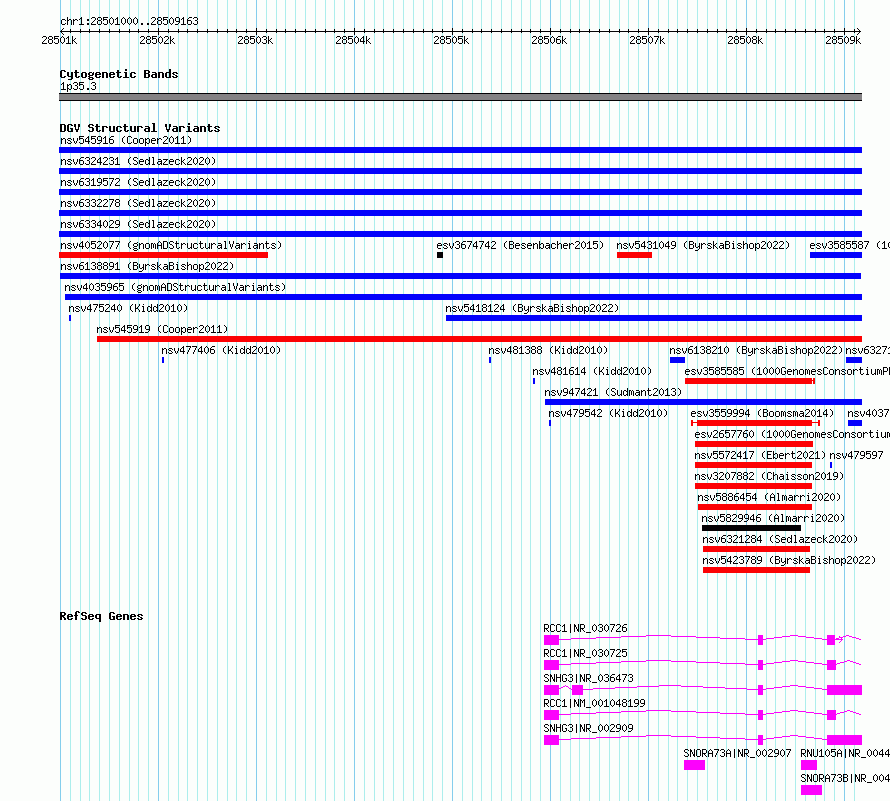Screen dimensions: 890x801
Task: Click the 28505k ruler position label
Action: (x=451, y=40)
